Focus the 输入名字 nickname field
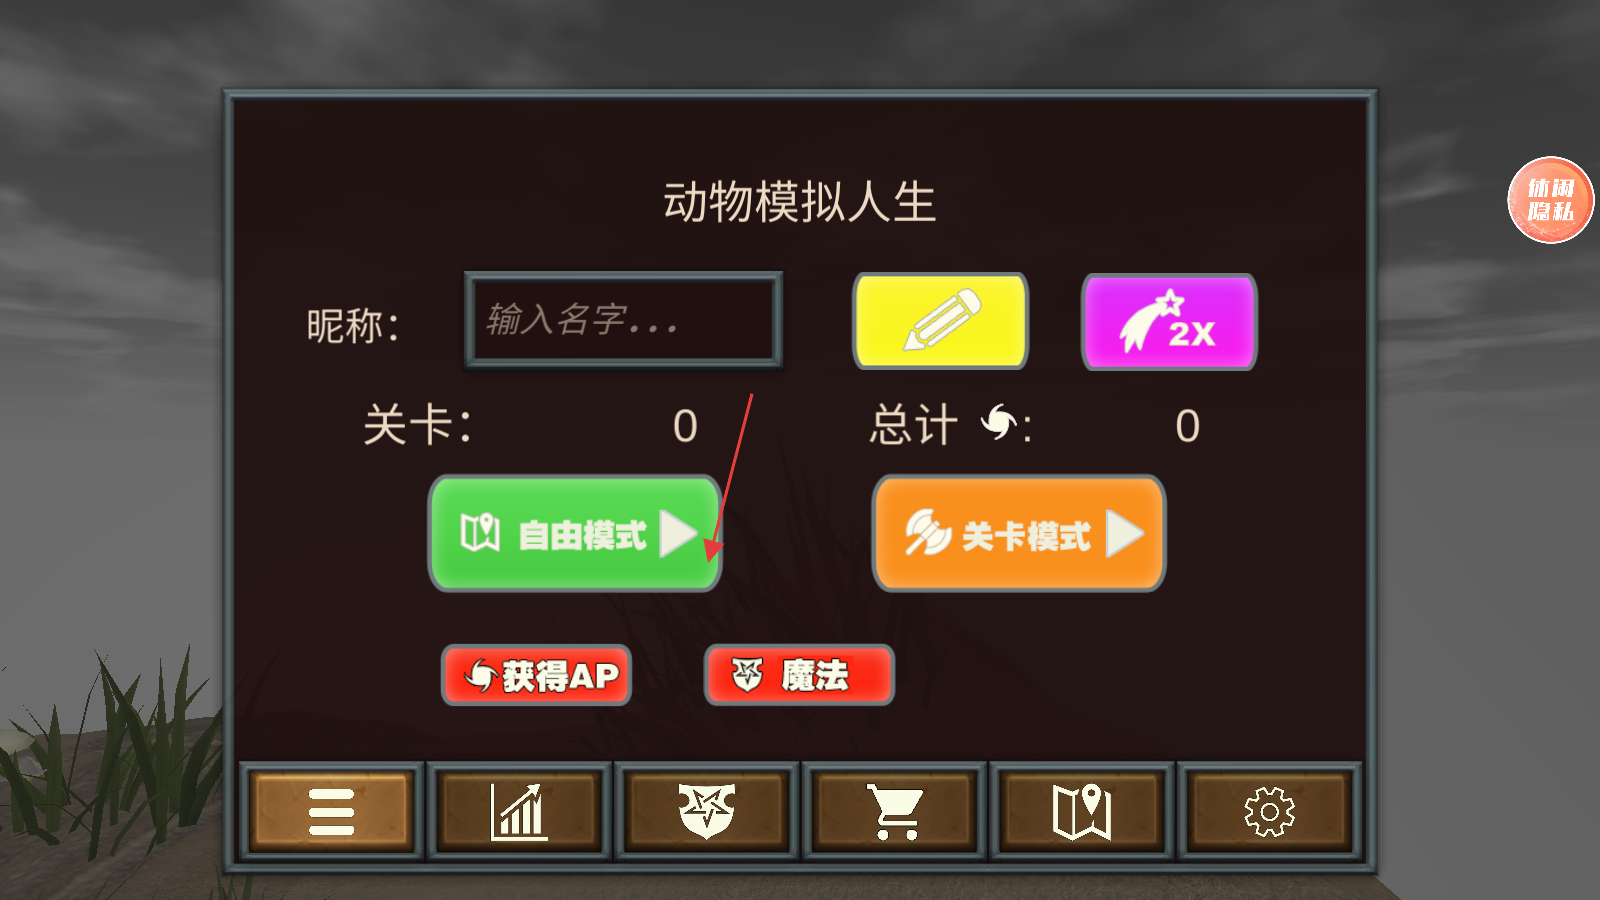This screenshot has height=900, width=1600. click(623, 320)
